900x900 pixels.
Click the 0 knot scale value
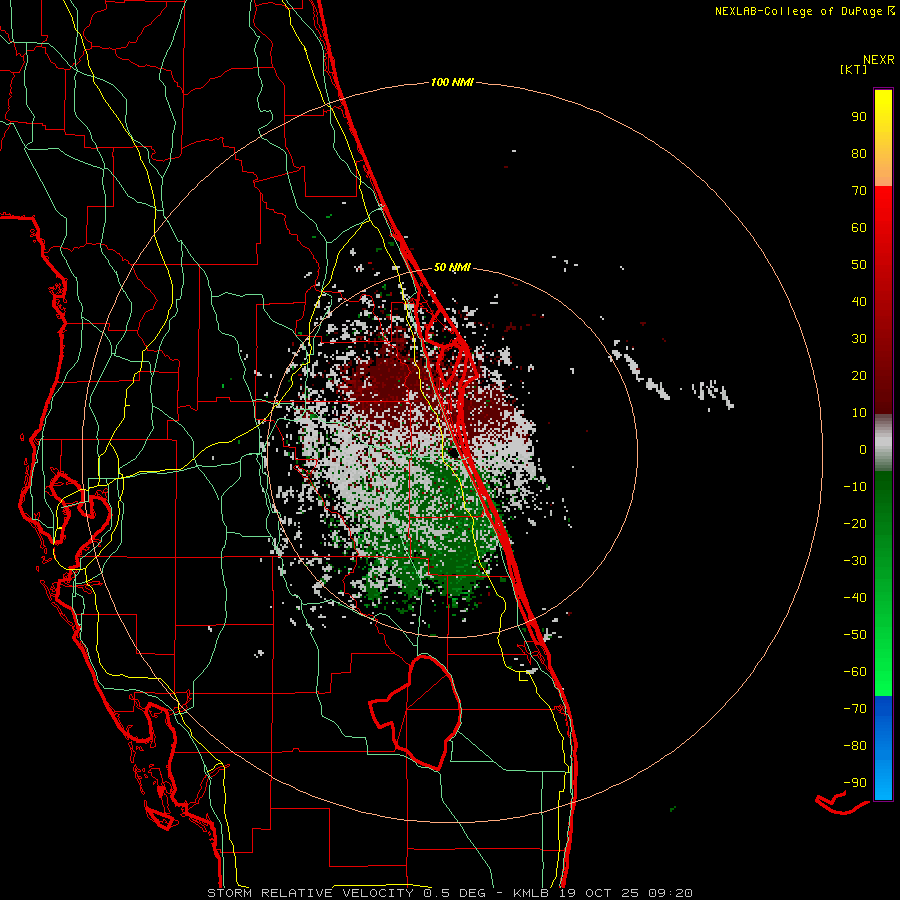[x=863, y=450]
